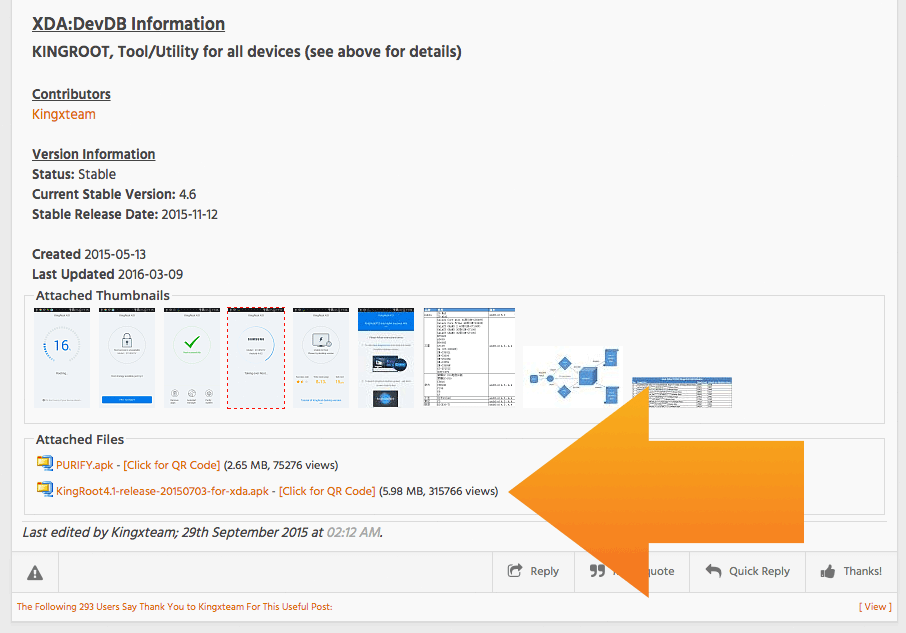Screen dimensions: 906x633
Task: Open QR code link for PURIFY.apk
Action: click(172, 465)
